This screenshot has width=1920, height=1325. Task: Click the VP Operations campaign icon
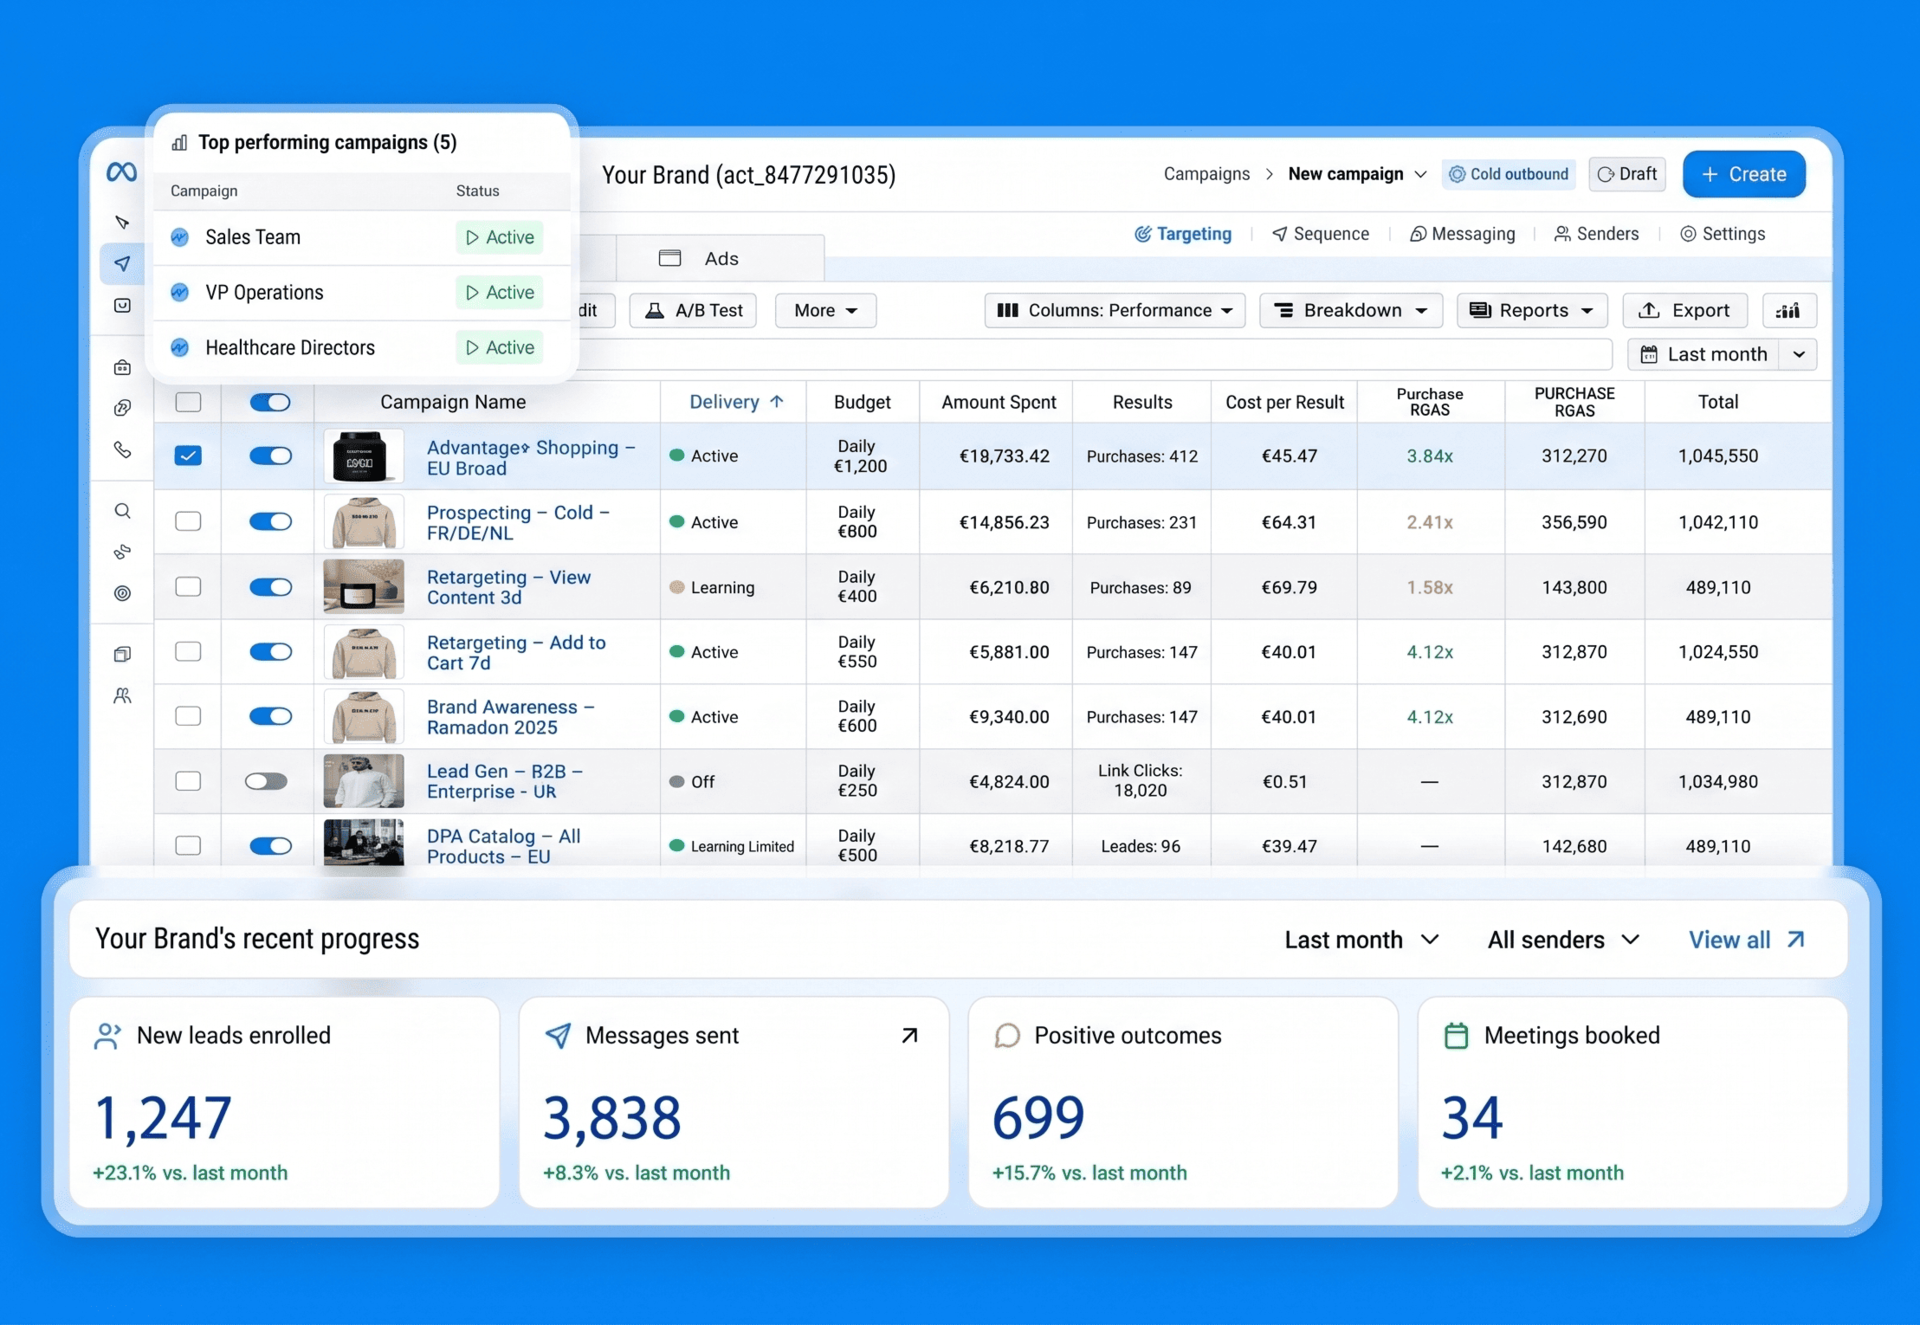click(180, 292)
